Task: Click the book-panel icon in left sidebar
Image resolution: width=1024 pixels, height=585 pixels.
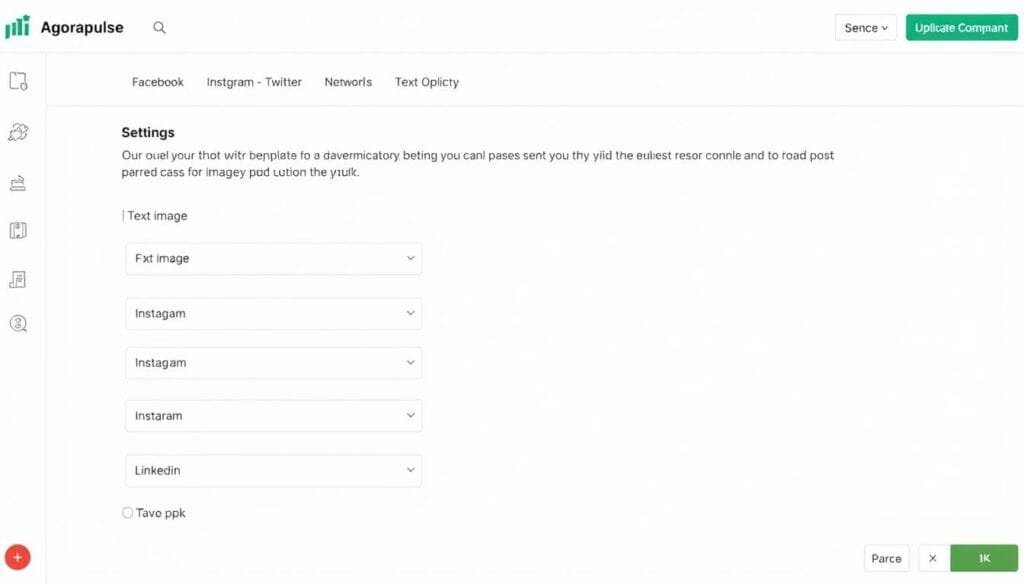Action: (18, 231)
